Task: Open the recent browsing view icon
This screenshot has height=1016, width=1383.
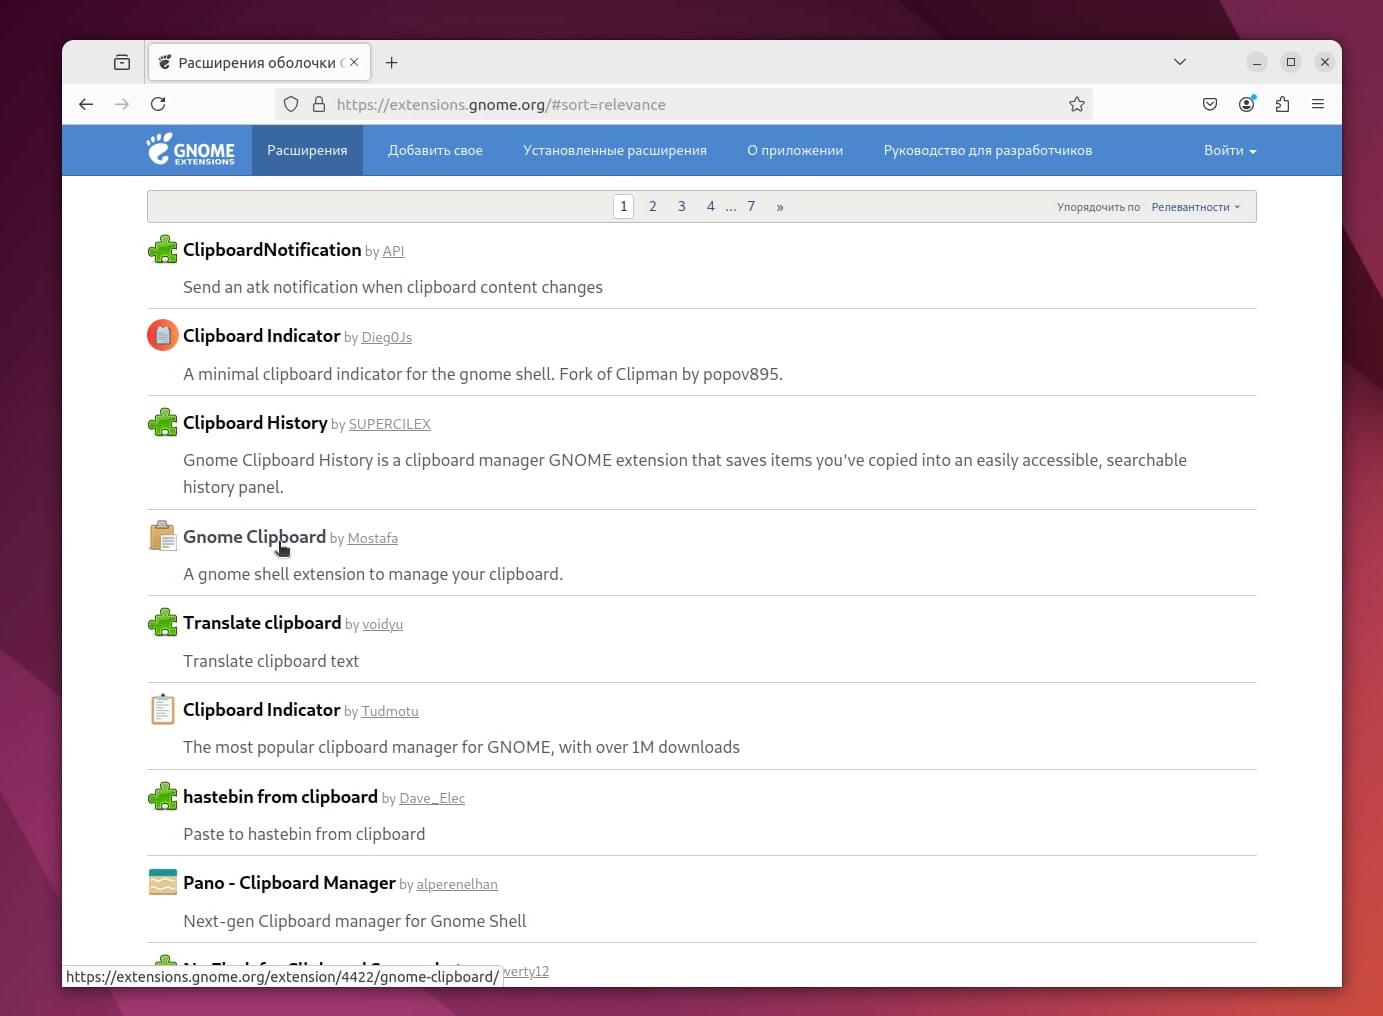Action: (122, 62)
